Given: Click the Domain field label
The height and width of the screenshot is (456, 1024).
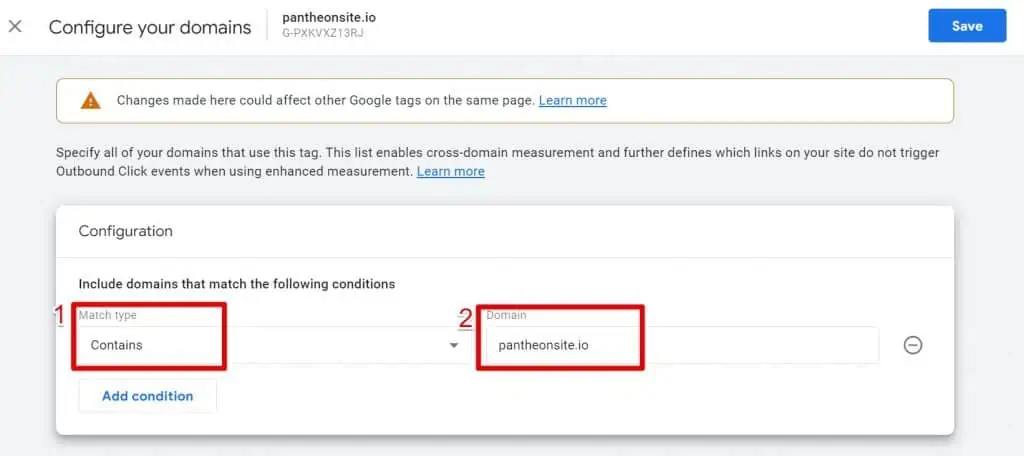Looking at the screenshot, I should pos(507,315).
